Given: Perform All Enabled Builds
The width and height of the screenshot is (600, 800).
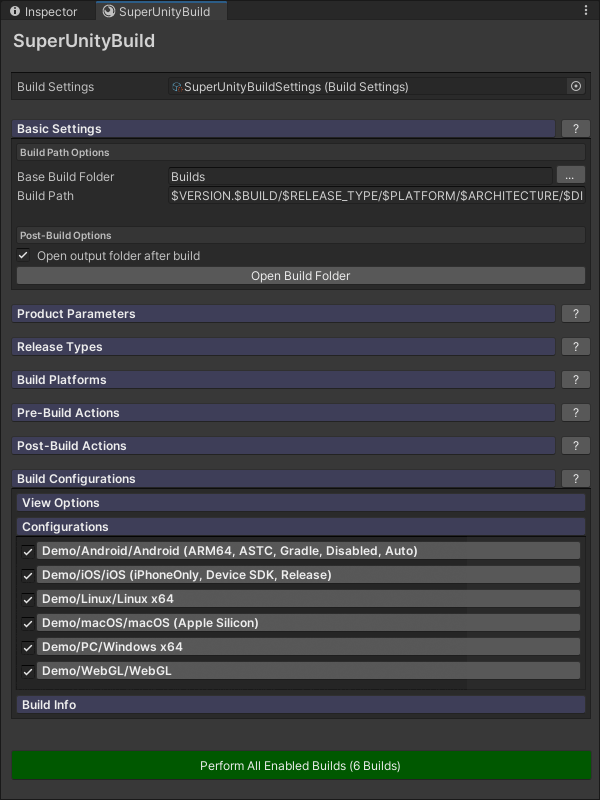Looking at the screenshot, I should pos(300,765).
